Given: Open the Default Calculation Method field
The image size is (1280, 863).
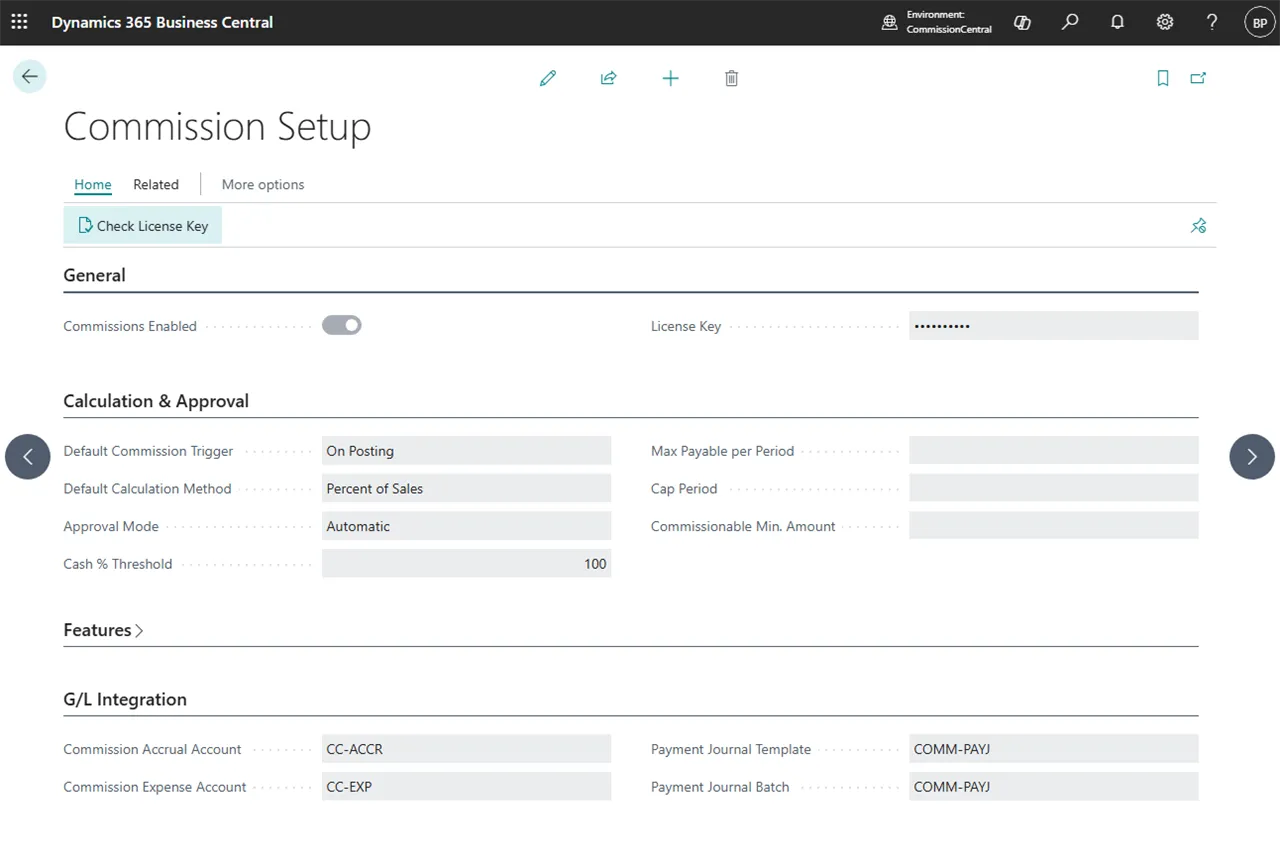Looking at the screenshot, I should click(466, 489).
